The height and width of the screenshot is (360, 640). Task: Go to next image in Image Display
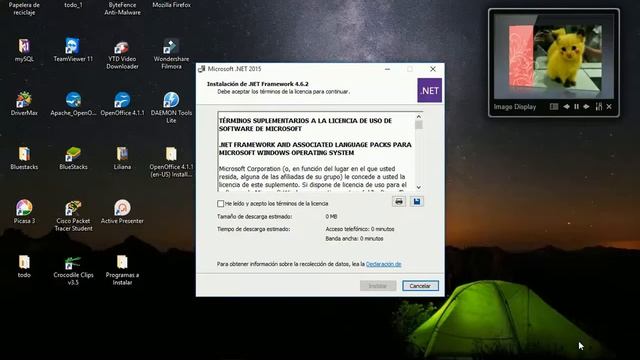[x=586, y=107]
